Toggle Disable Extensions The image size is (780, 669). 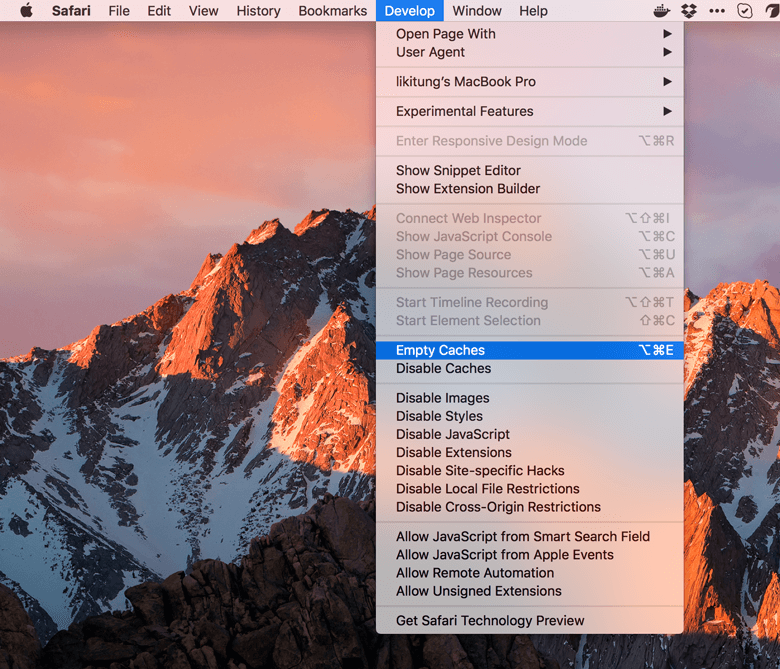tap(530, 453)
